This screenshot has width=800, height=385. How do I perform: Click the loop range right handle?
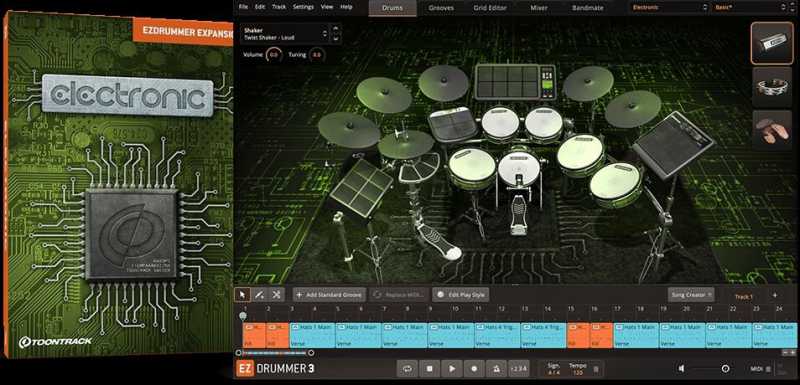click(x=311, y=353)
